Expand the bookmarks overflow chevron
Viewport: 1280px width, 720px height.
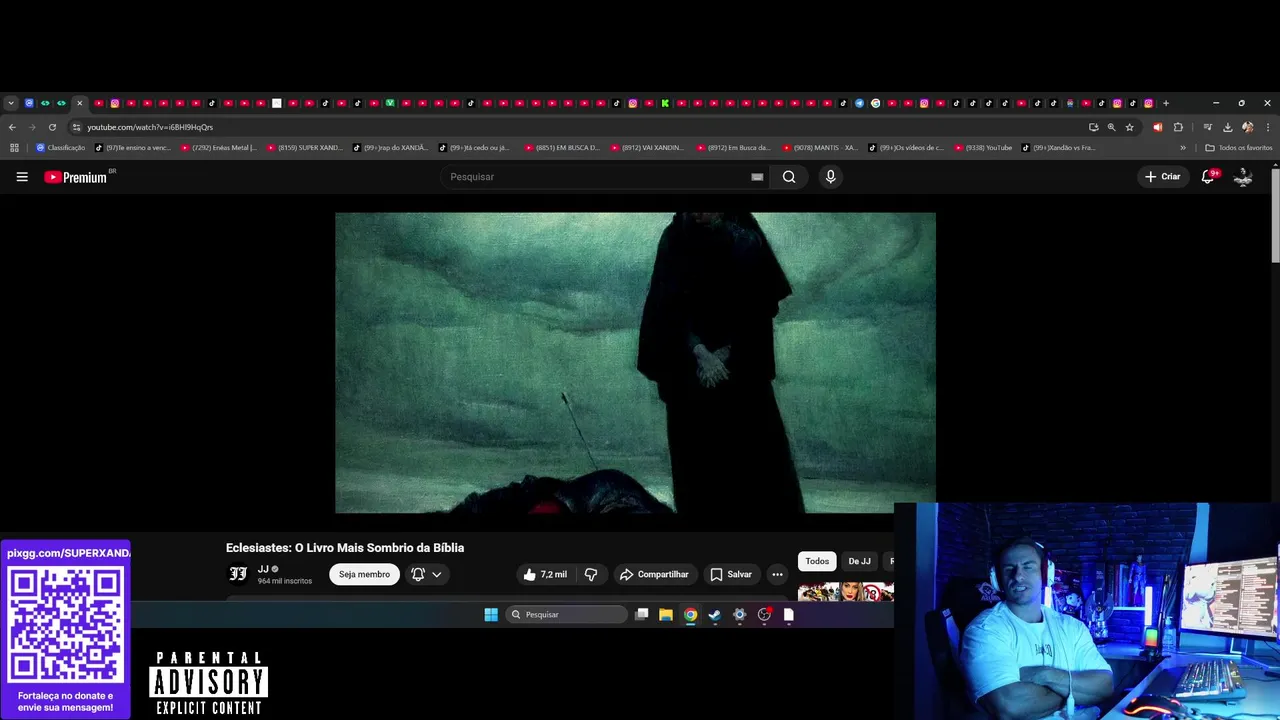point(1183,148)
